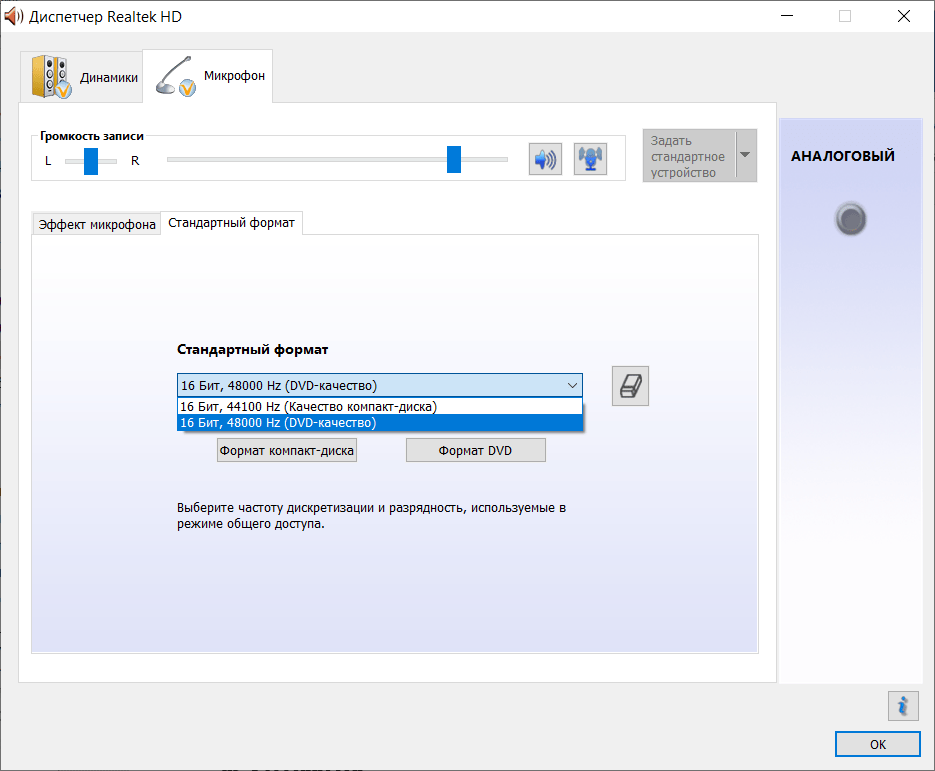
Task: Click the eraser icon to reset format
Action: click(x=630, y=386)
